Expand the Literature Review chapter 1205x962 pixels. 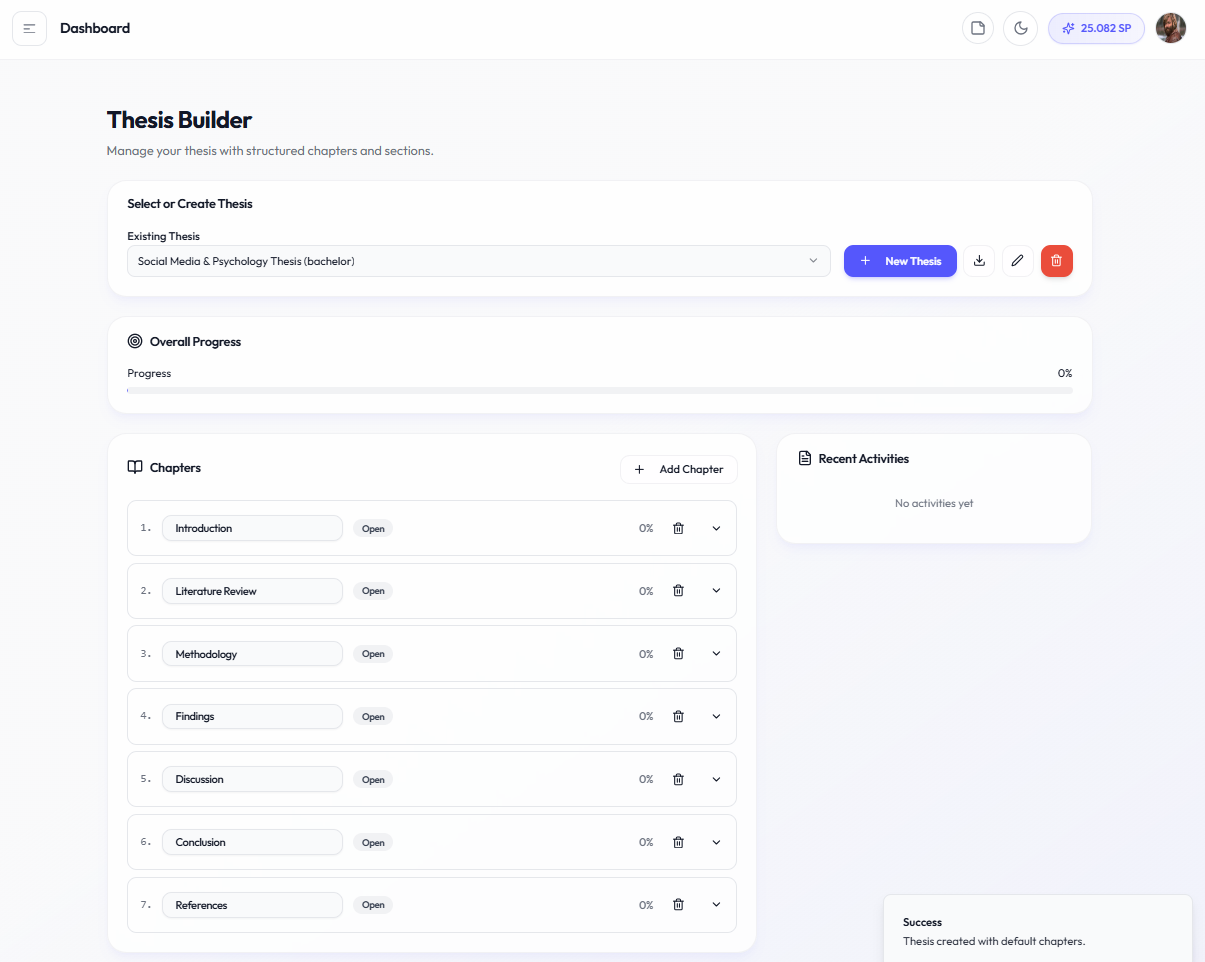tap(716, 591)
